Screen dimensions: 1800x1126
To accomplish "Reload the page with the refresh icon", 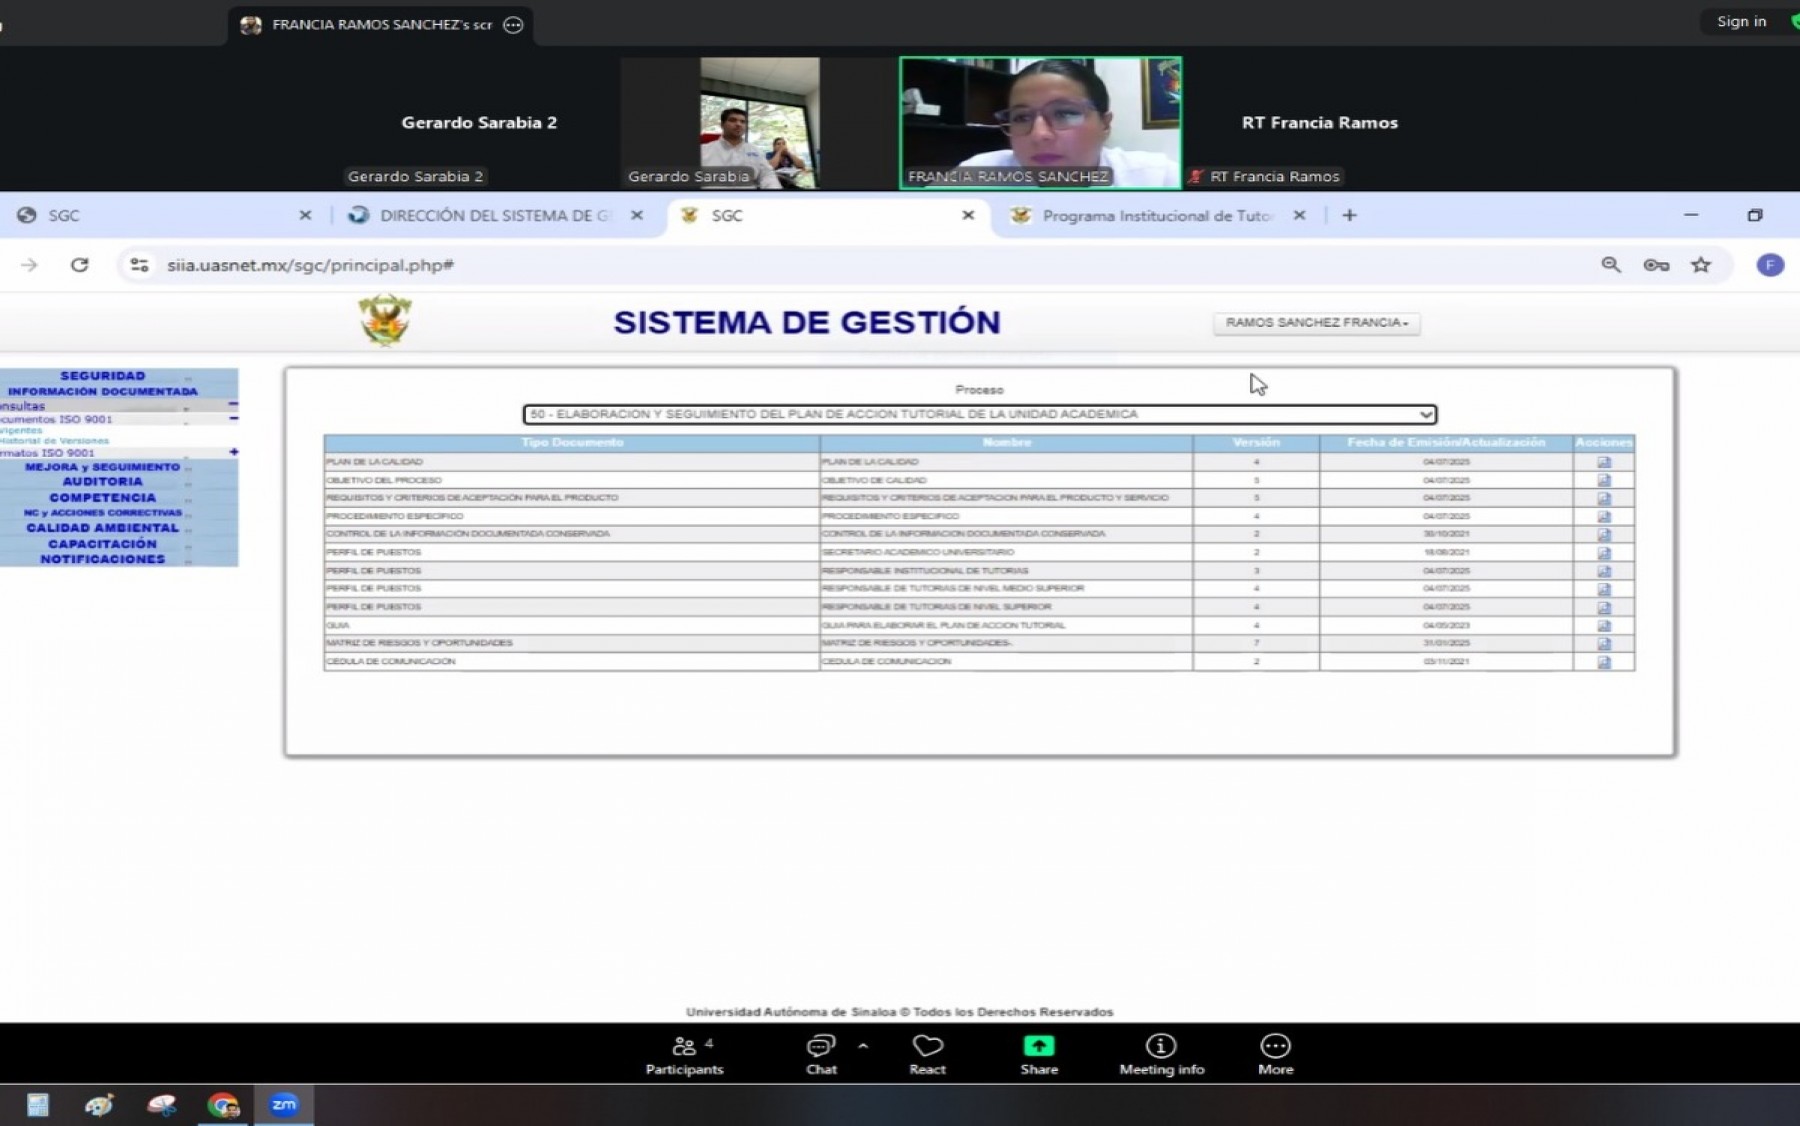I will [80, 265].
